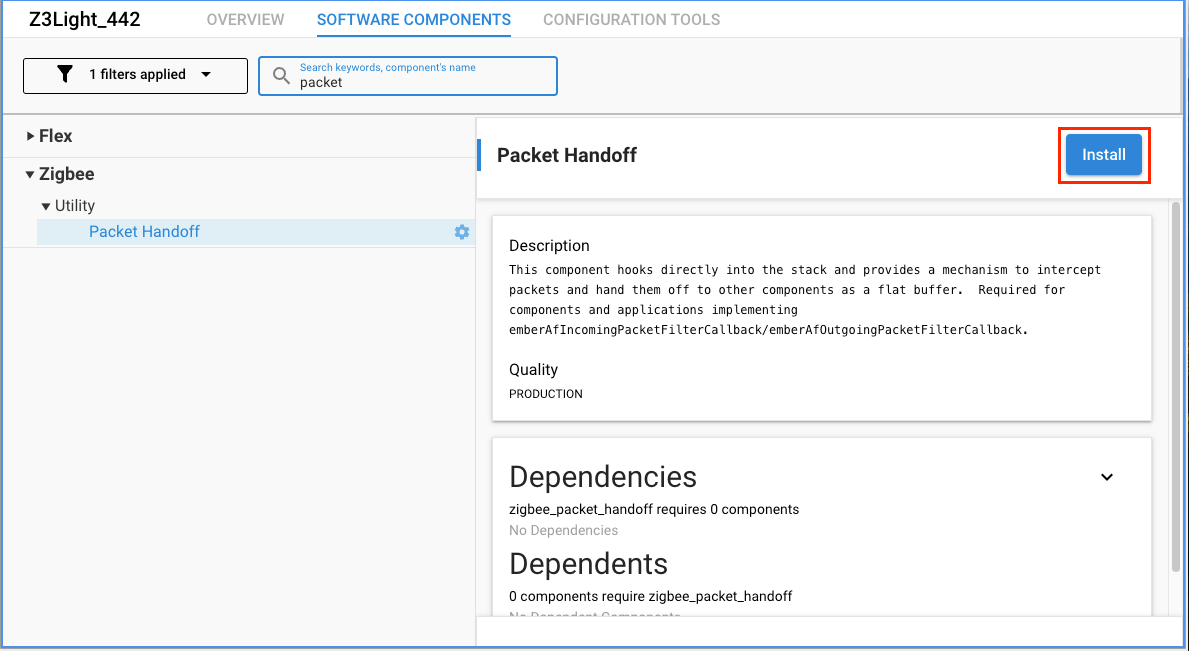Select the Software Components tab

tap(414, 20)
